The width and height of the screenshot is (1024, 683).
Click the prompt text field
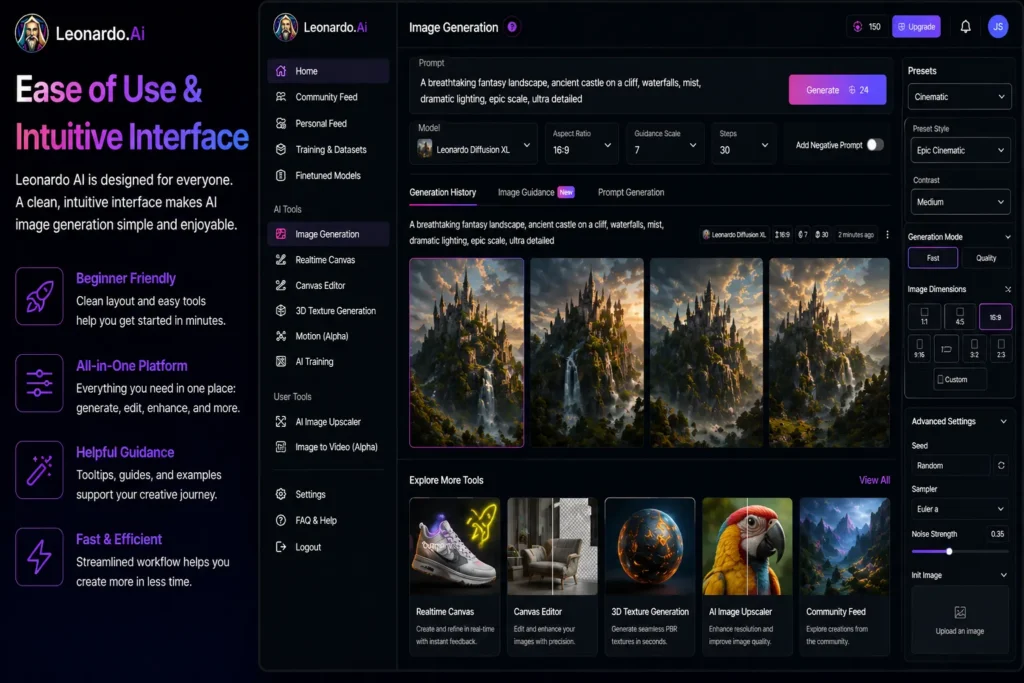tap(598, 91)
